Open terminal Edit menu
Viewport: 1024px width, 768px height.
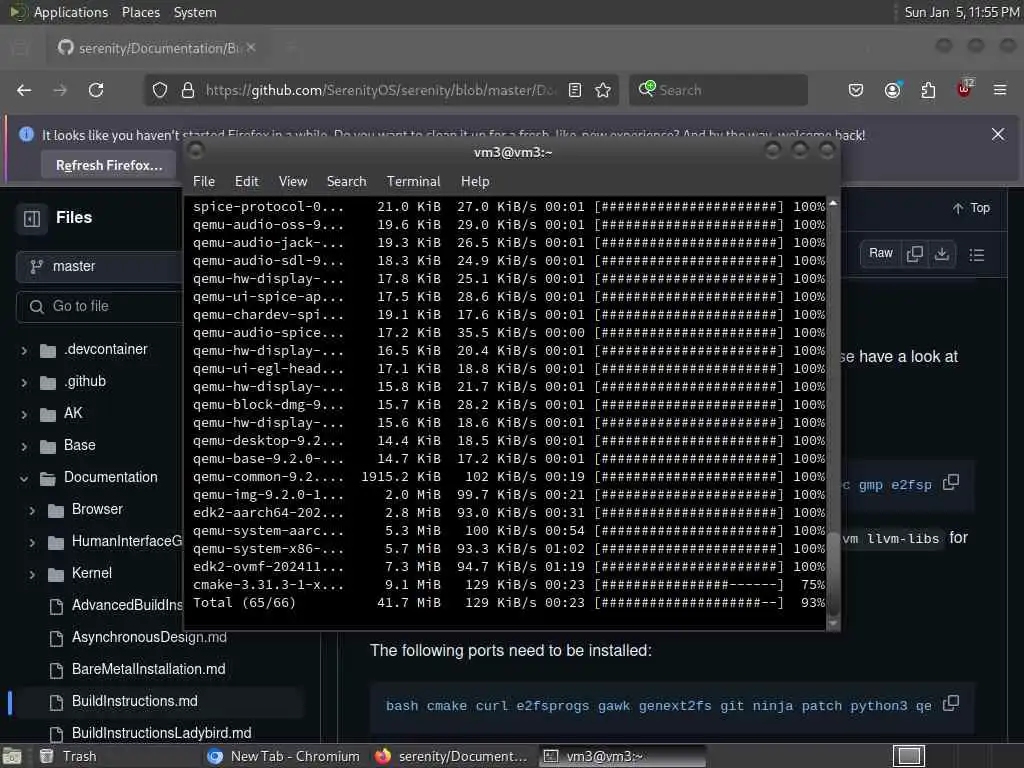point(246,182)
